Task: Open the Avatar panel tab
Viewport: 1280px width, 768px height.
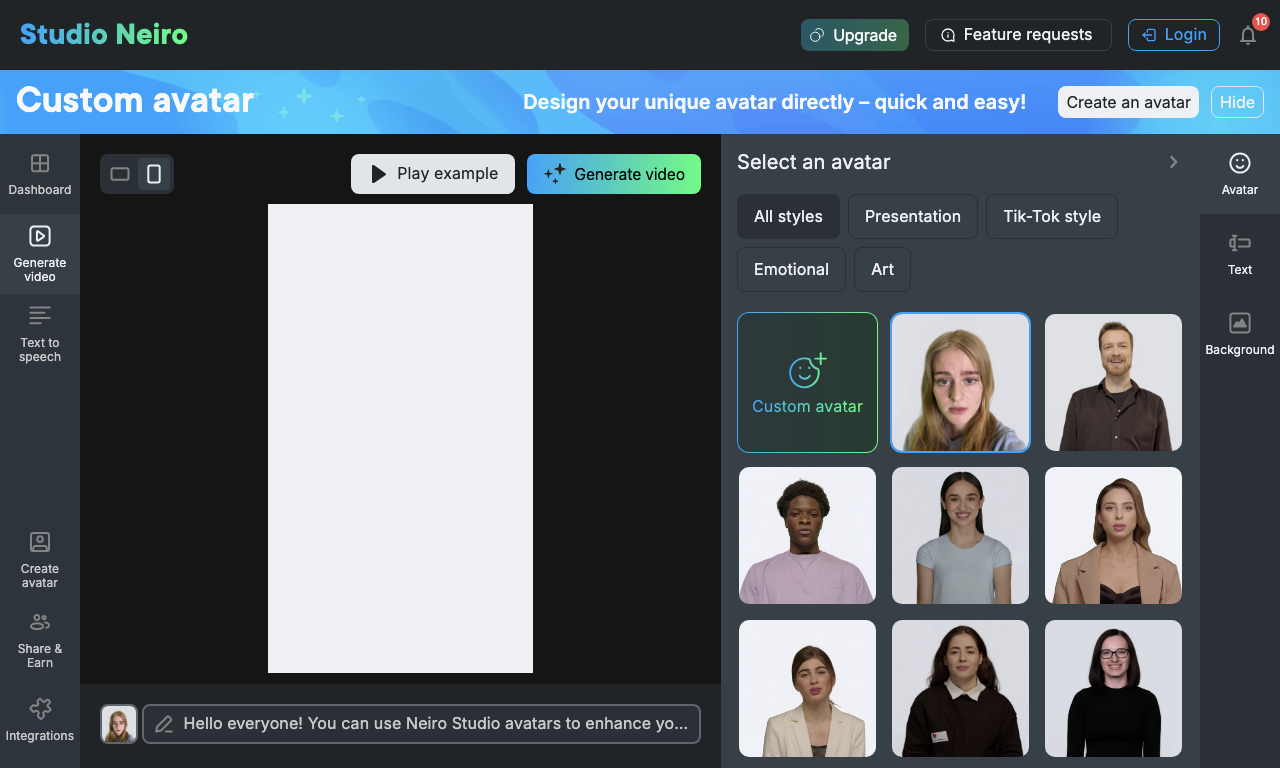Action: (x=1240, y=174)
